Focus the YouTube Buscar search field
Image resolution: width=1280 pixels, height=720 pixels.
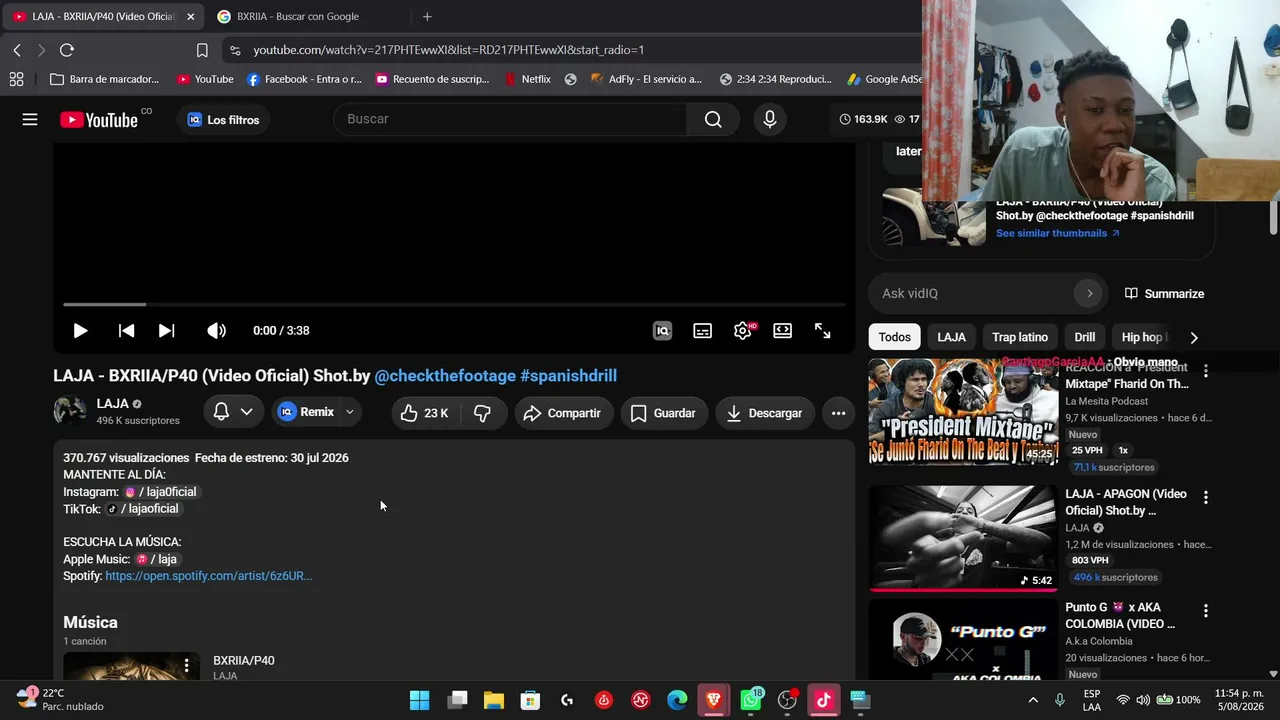(x=510, y=119)
